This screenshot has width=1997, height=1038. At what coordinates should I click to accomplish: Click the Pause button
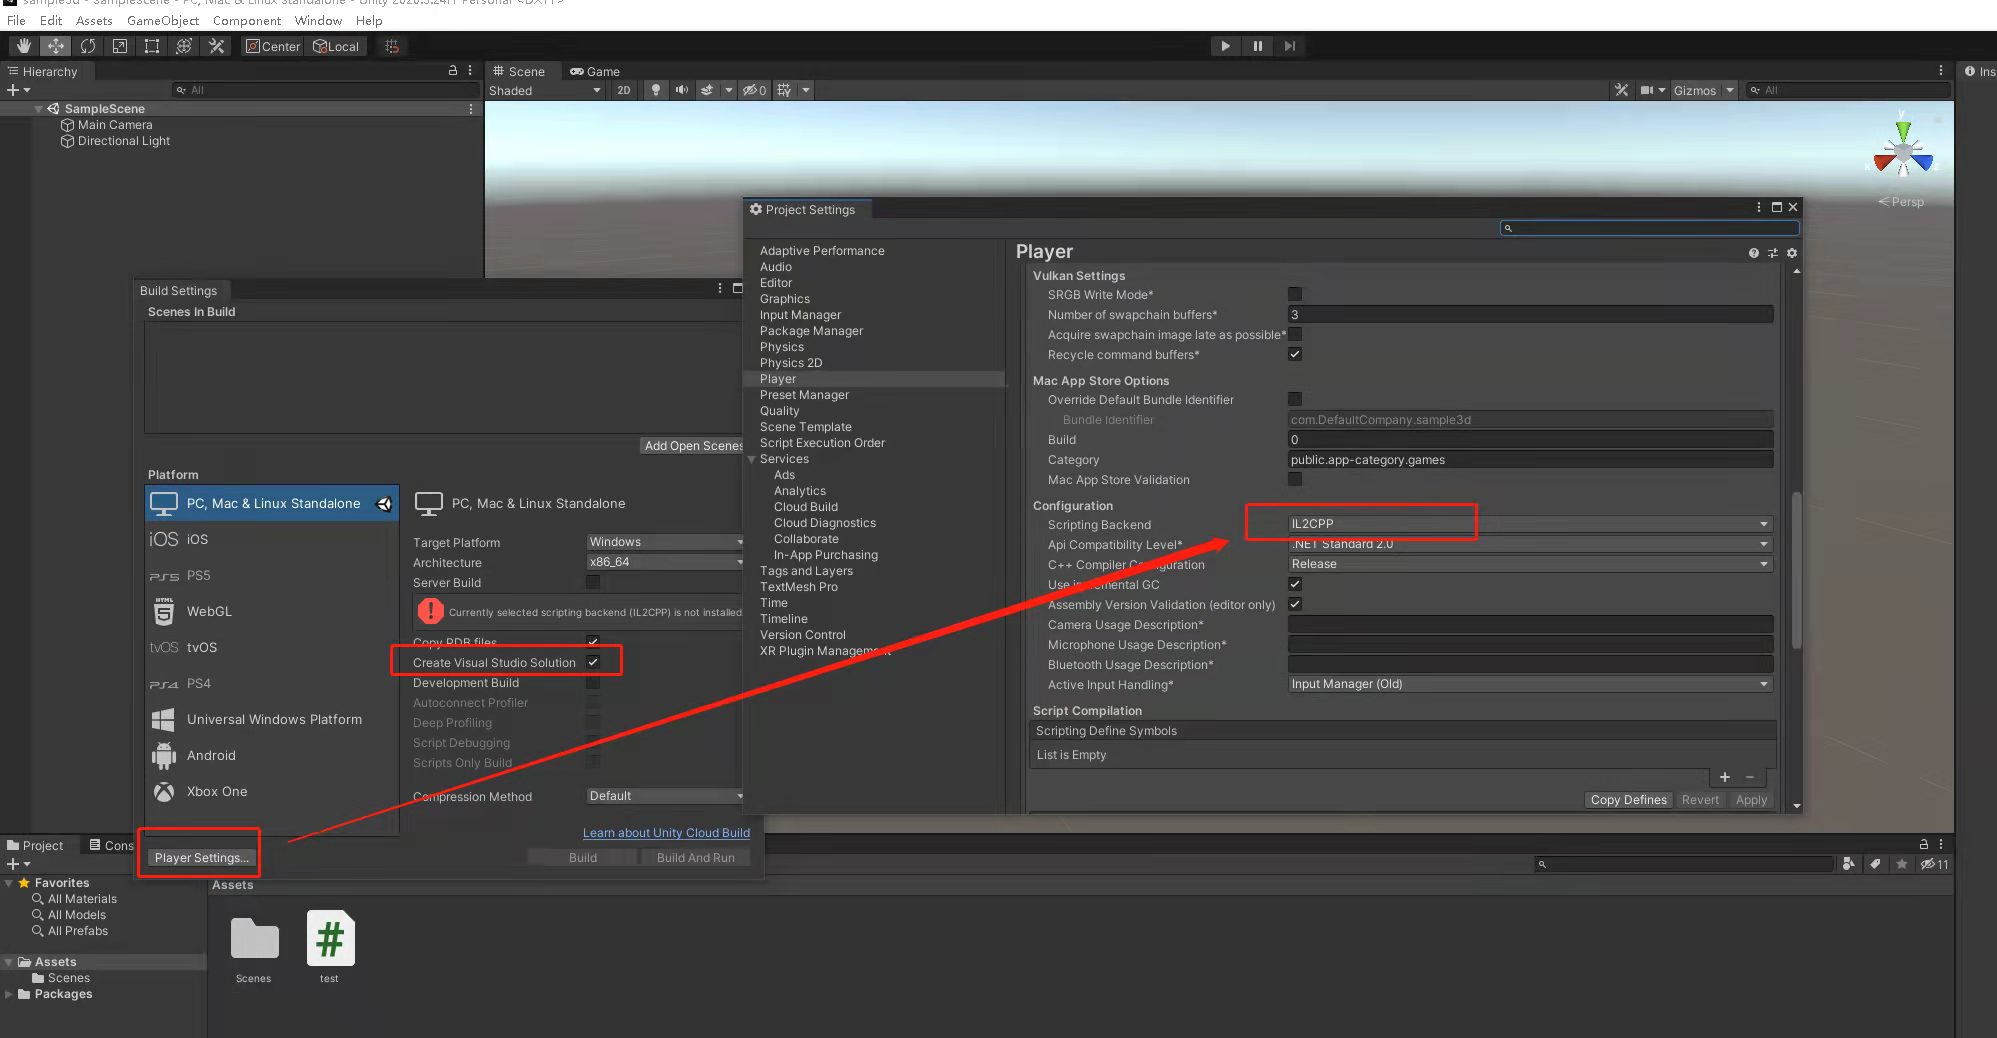pos(1257,46)
